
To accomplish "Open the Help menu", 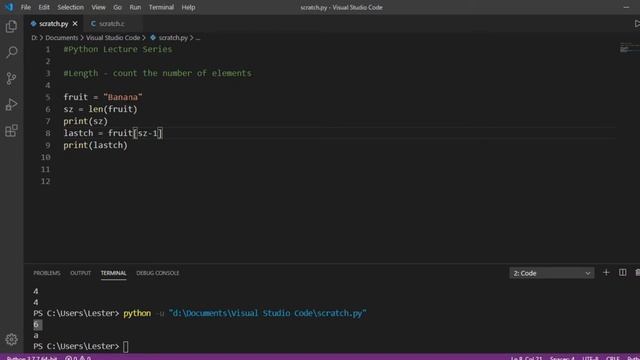I will pos(188,7).
